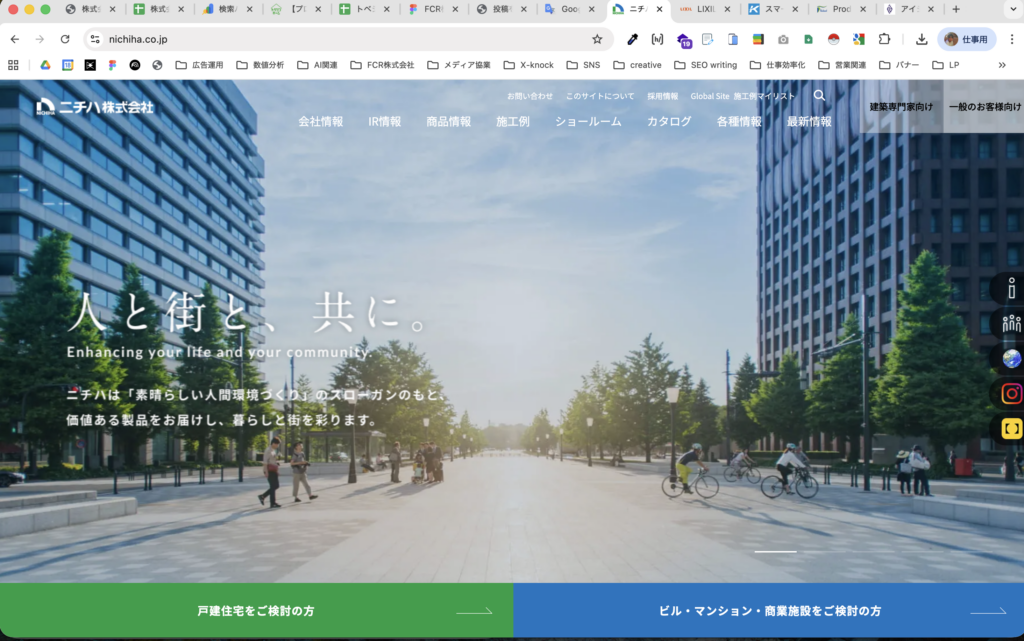Click the Downloads icon in Chrome toolbar
The width and height of the screenshot is (1024, 641).
tap(920, 38)
